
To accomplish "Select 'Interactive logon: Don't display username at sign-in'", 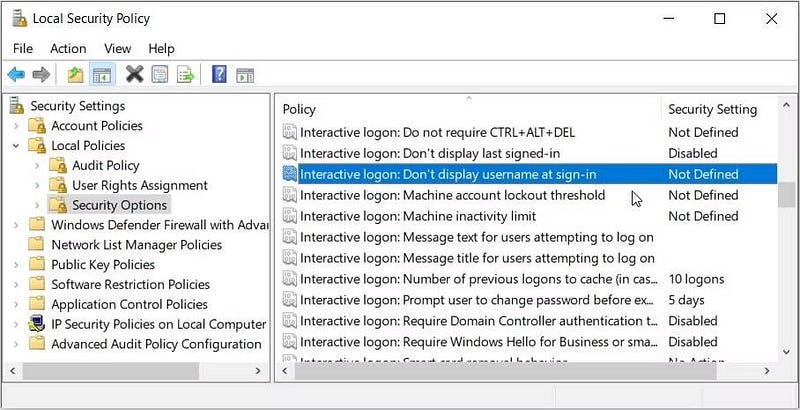I will 529,174.
